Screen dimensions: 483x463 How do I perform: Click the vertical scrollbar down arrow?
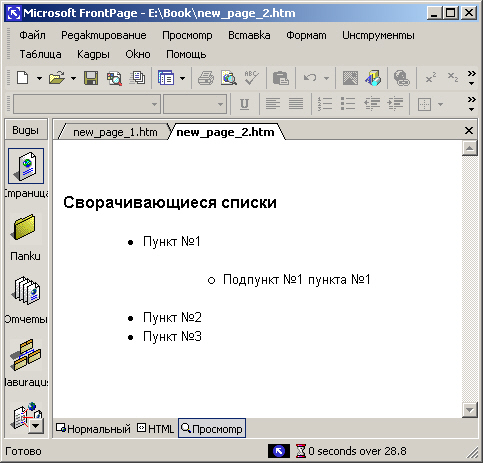(470, 410)
